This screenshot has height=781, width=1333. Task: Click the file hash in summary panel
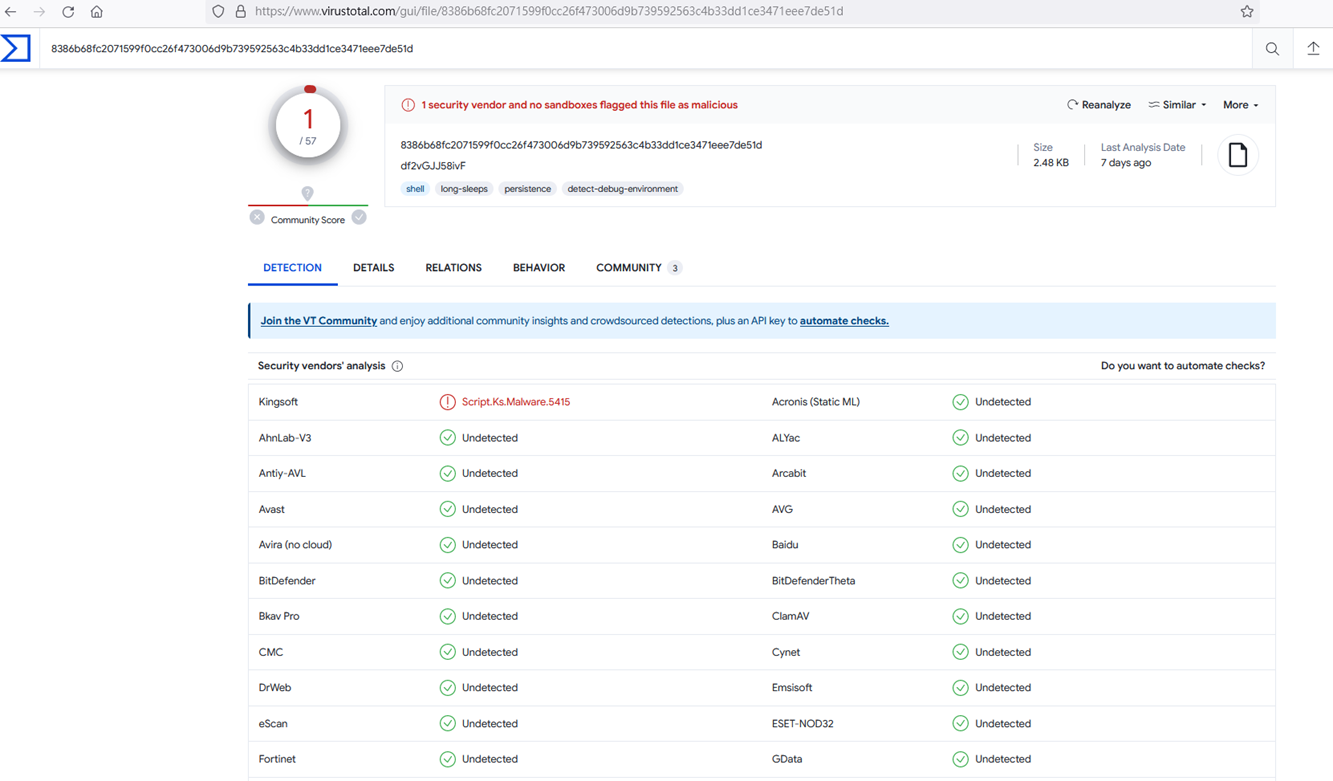click(581, 145)
